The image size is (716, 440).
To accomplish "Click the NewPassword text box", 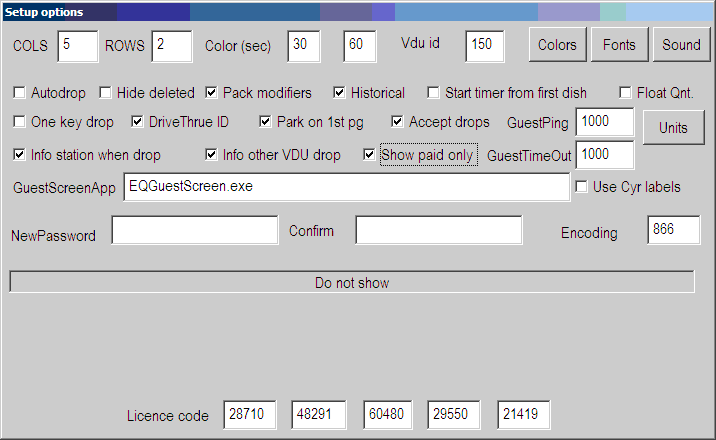I will 194,230.
